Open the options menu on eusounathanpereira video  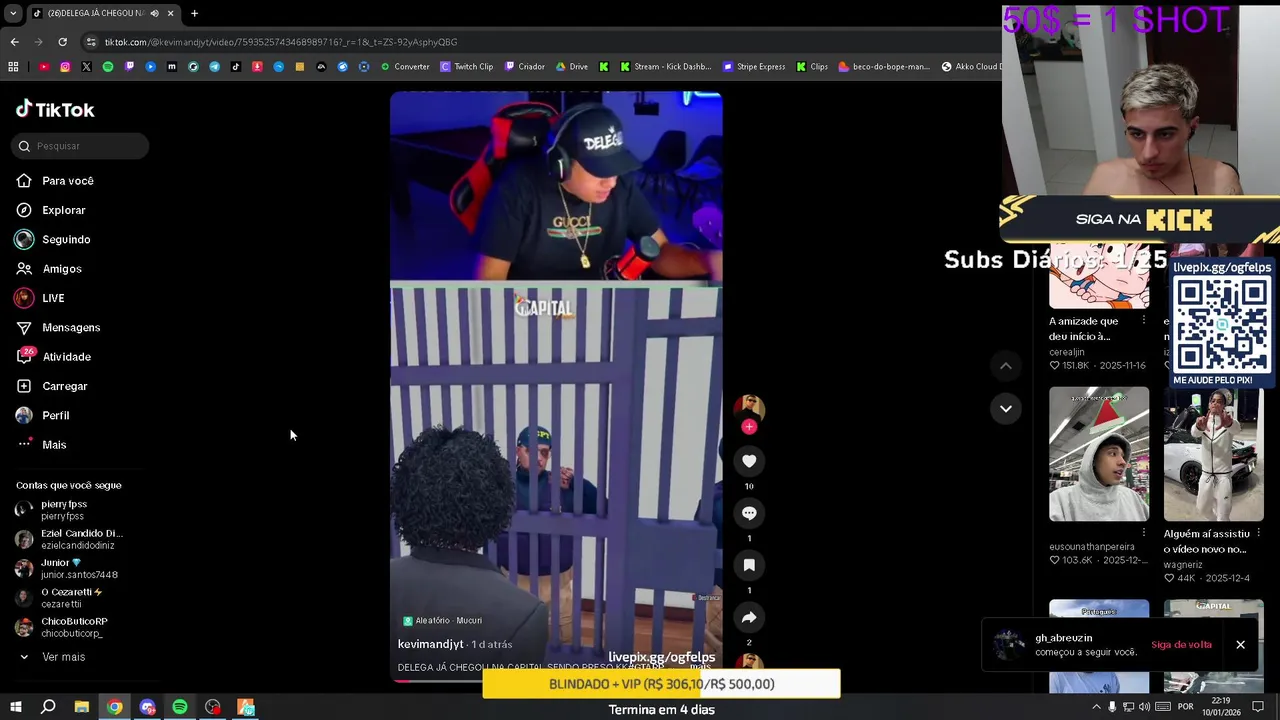[1143, 533]
